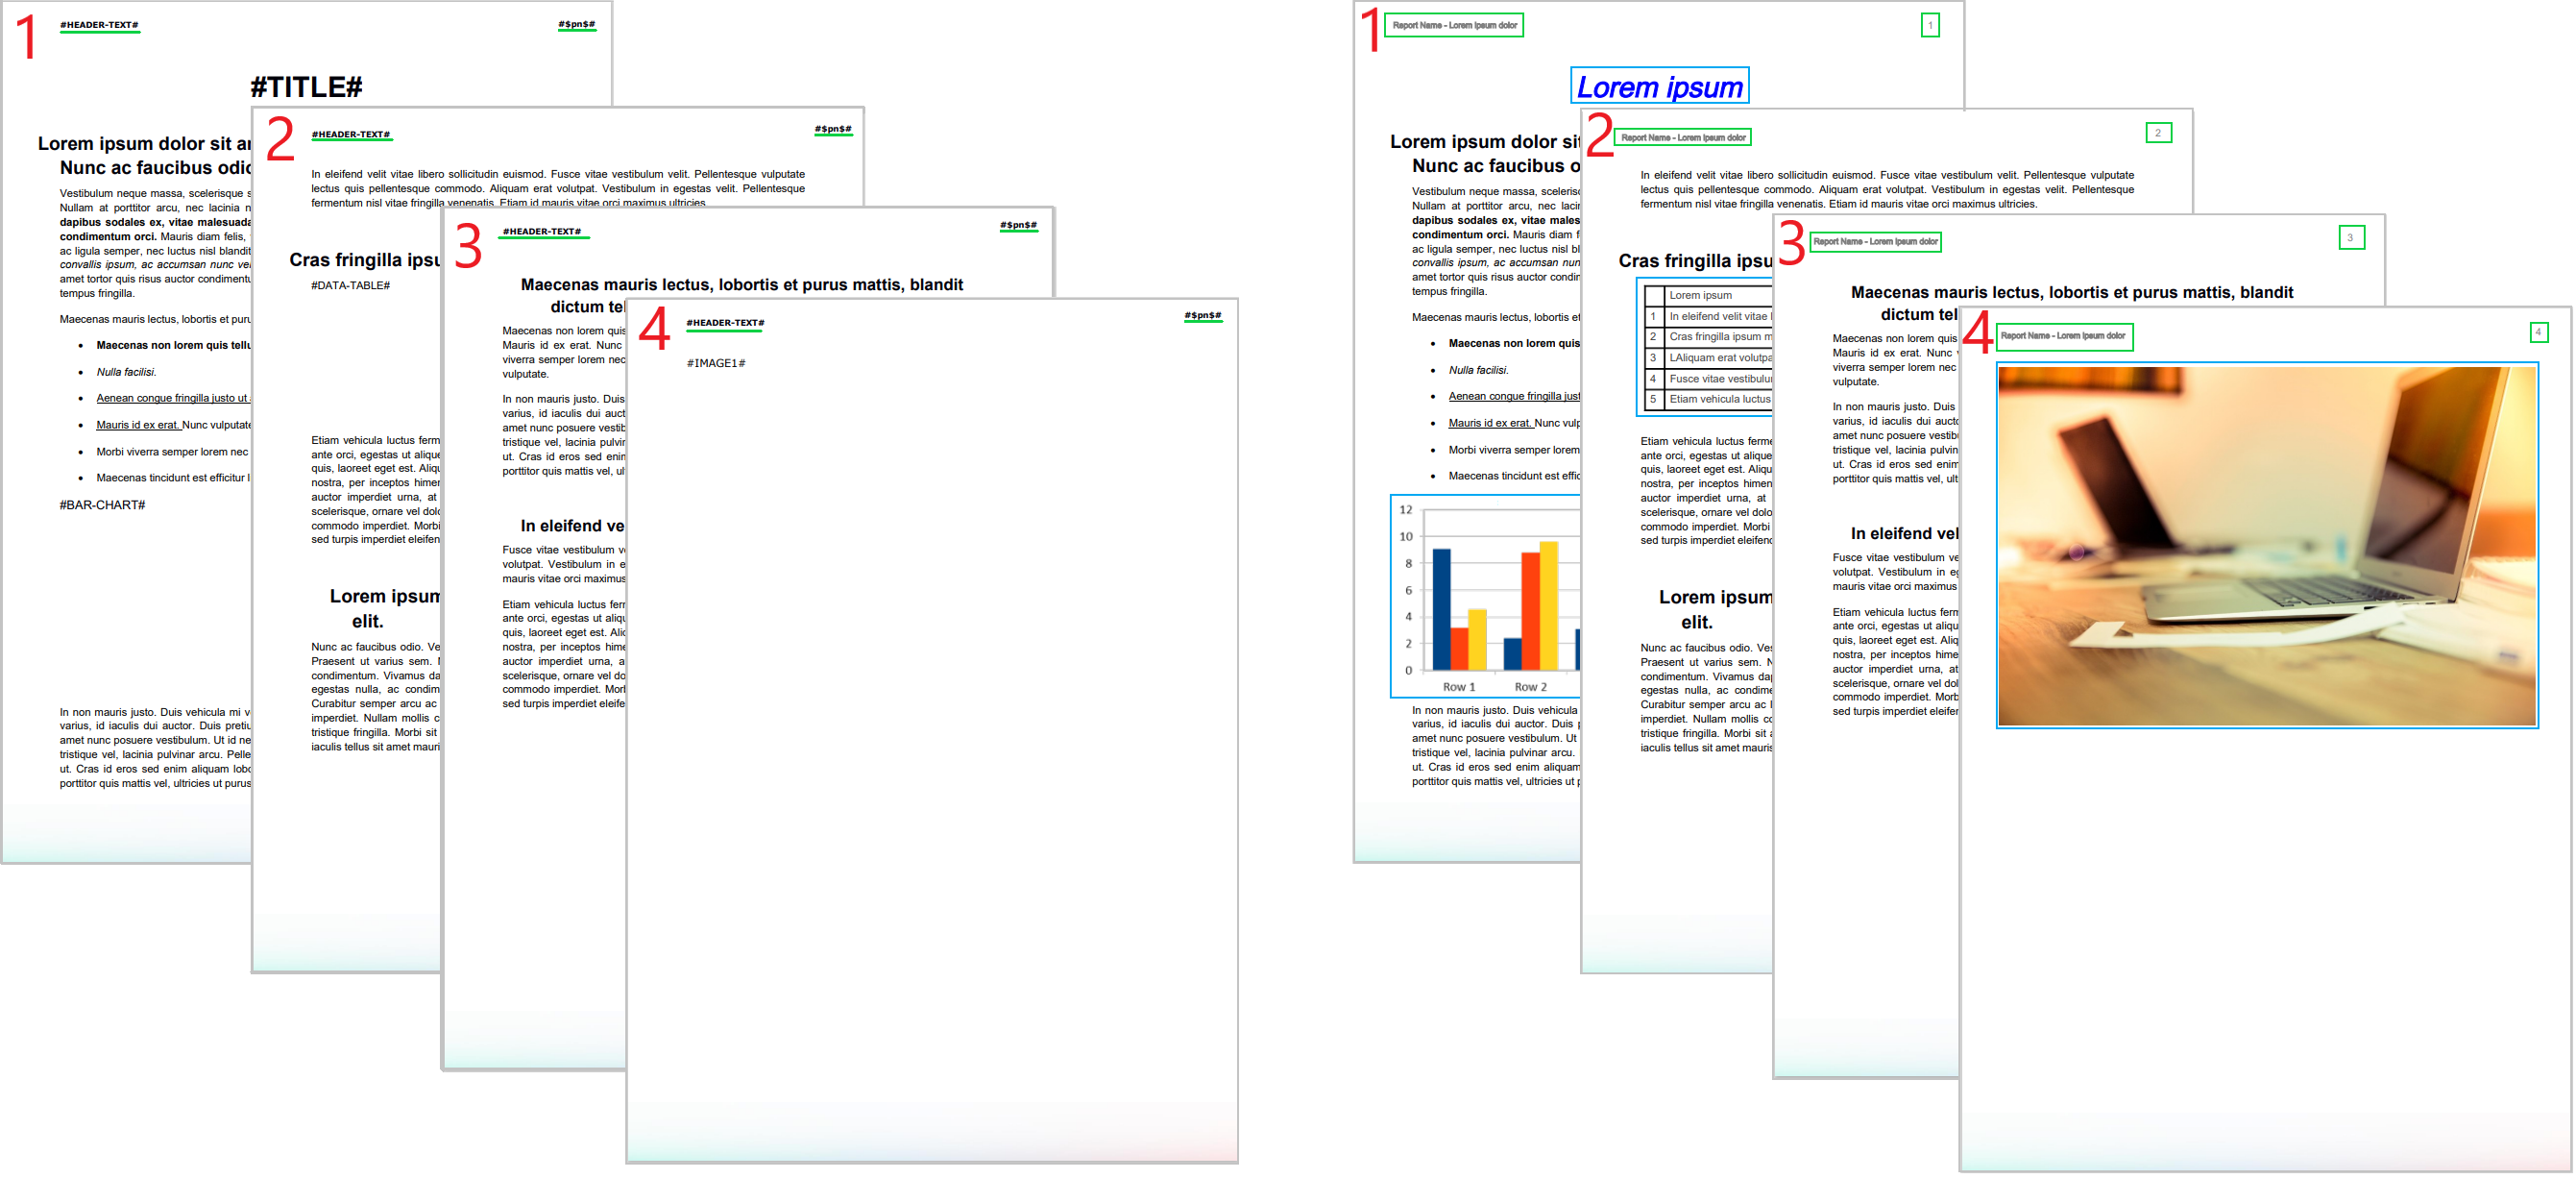Screen dimensions: 2576x1179
Task: Click "Morbi viverra semper lorem" bullet in generated report
Action: pos(1514,450)
